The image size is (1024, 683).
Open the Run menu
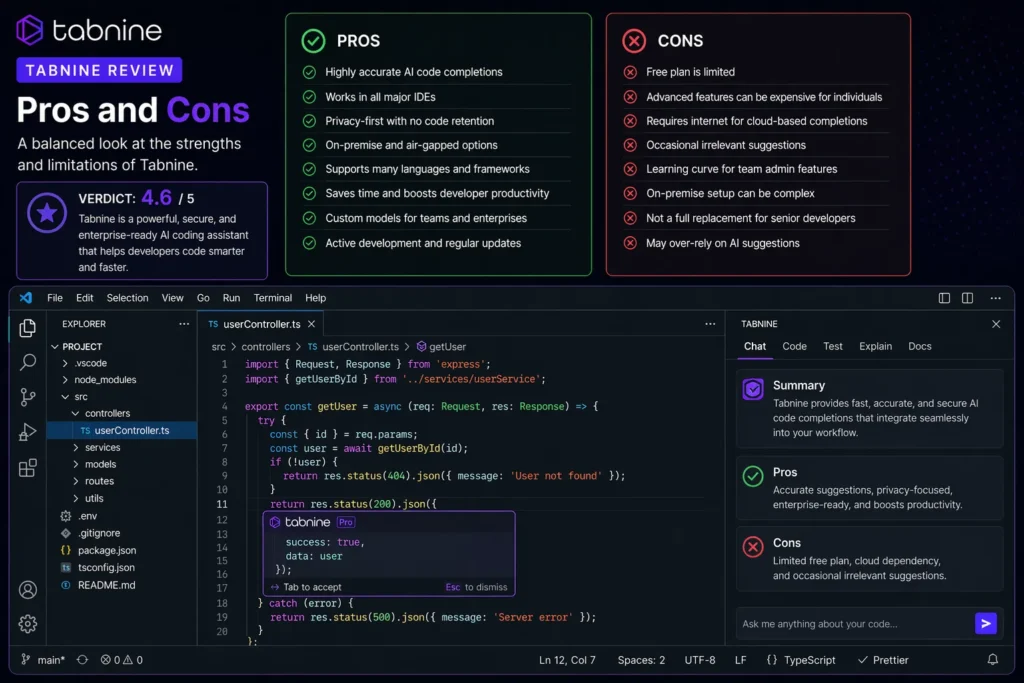click(x=231, y=298)
